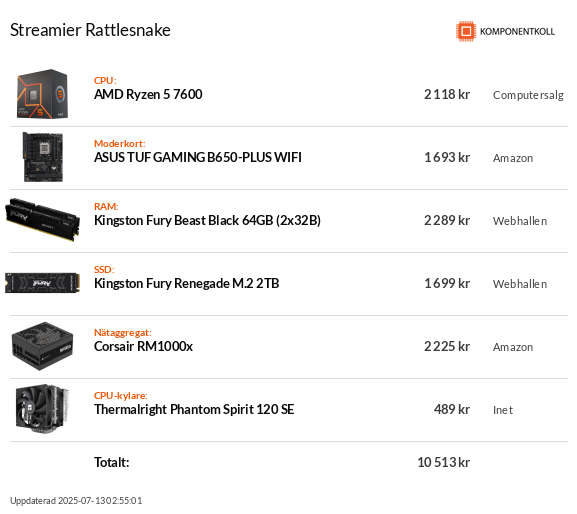This screenshot has width=577, height=514.
Task: Open Kingston Fury Renegade M.2 2TB link
Action: click(x=187, y=283)
